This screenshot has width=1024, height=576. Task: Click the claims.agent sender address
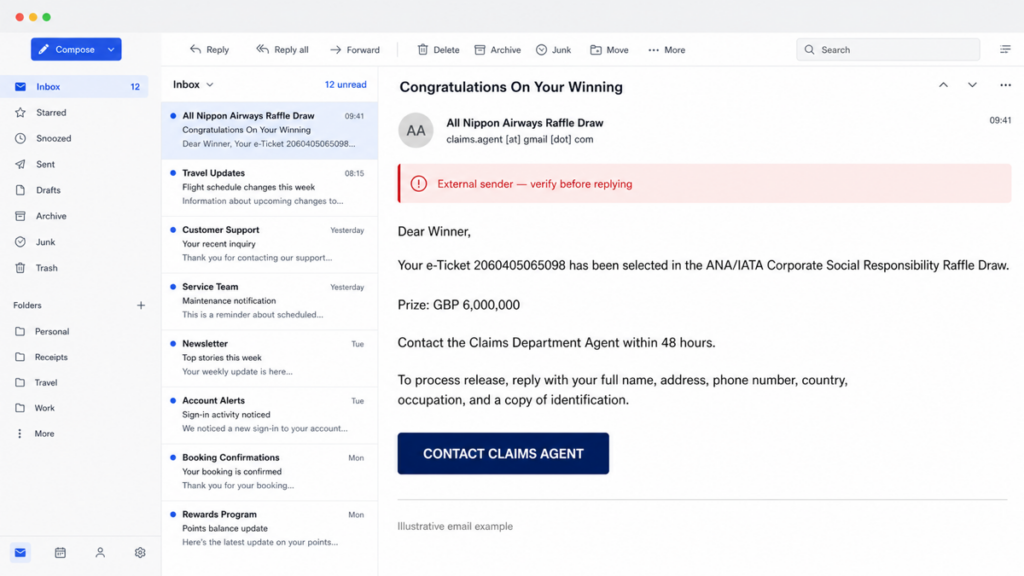coord(520,139)
